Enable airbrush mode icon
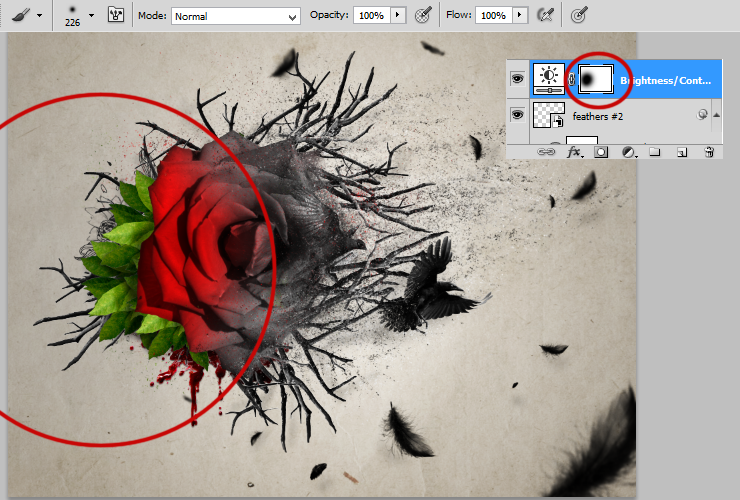This screenshot has width=740, height=500. pyautogui.click(x=546, y=16)
